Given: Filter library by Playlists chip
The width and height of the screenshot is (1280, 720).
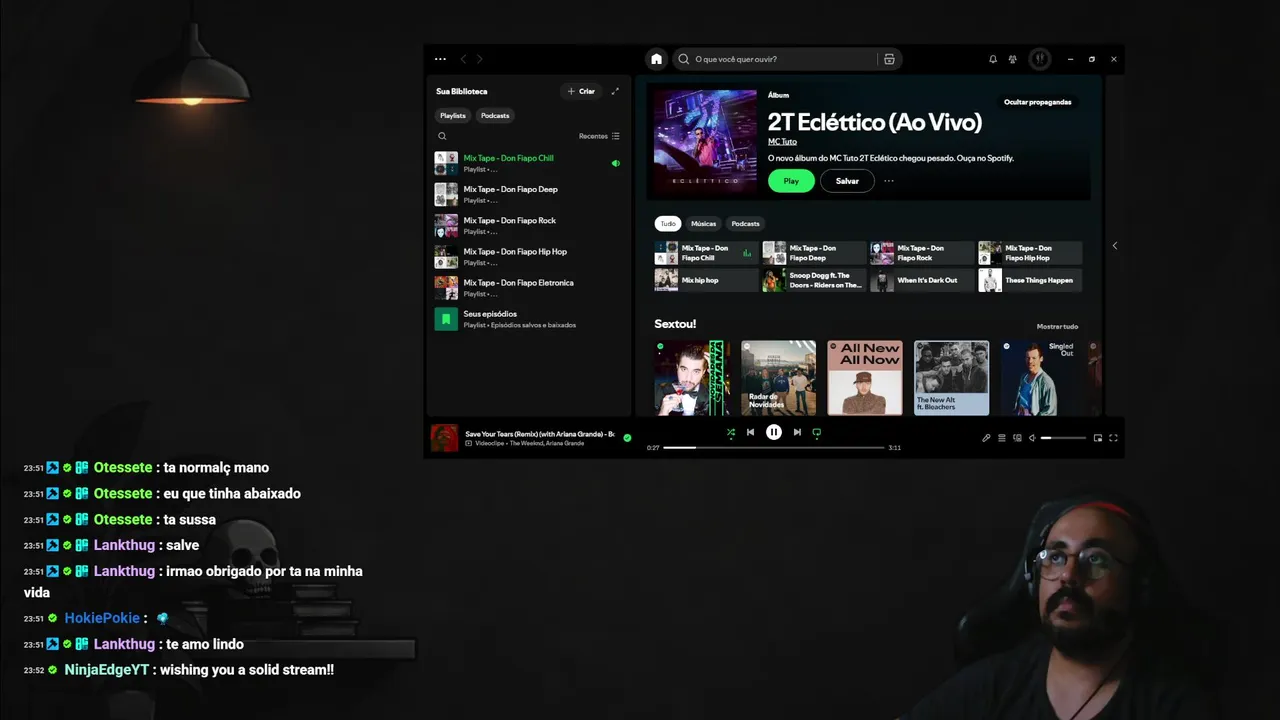Looking at the screenshot, I should coord(453,115).
